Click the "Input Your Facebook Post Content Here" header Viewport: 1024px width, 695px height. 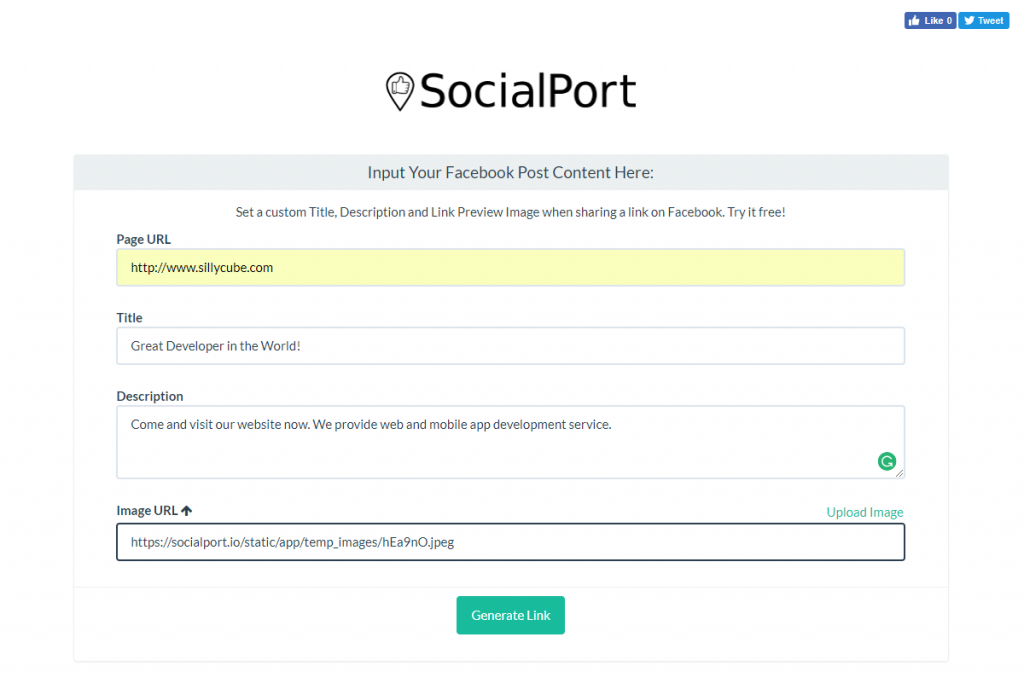click(x=510, y=173)
